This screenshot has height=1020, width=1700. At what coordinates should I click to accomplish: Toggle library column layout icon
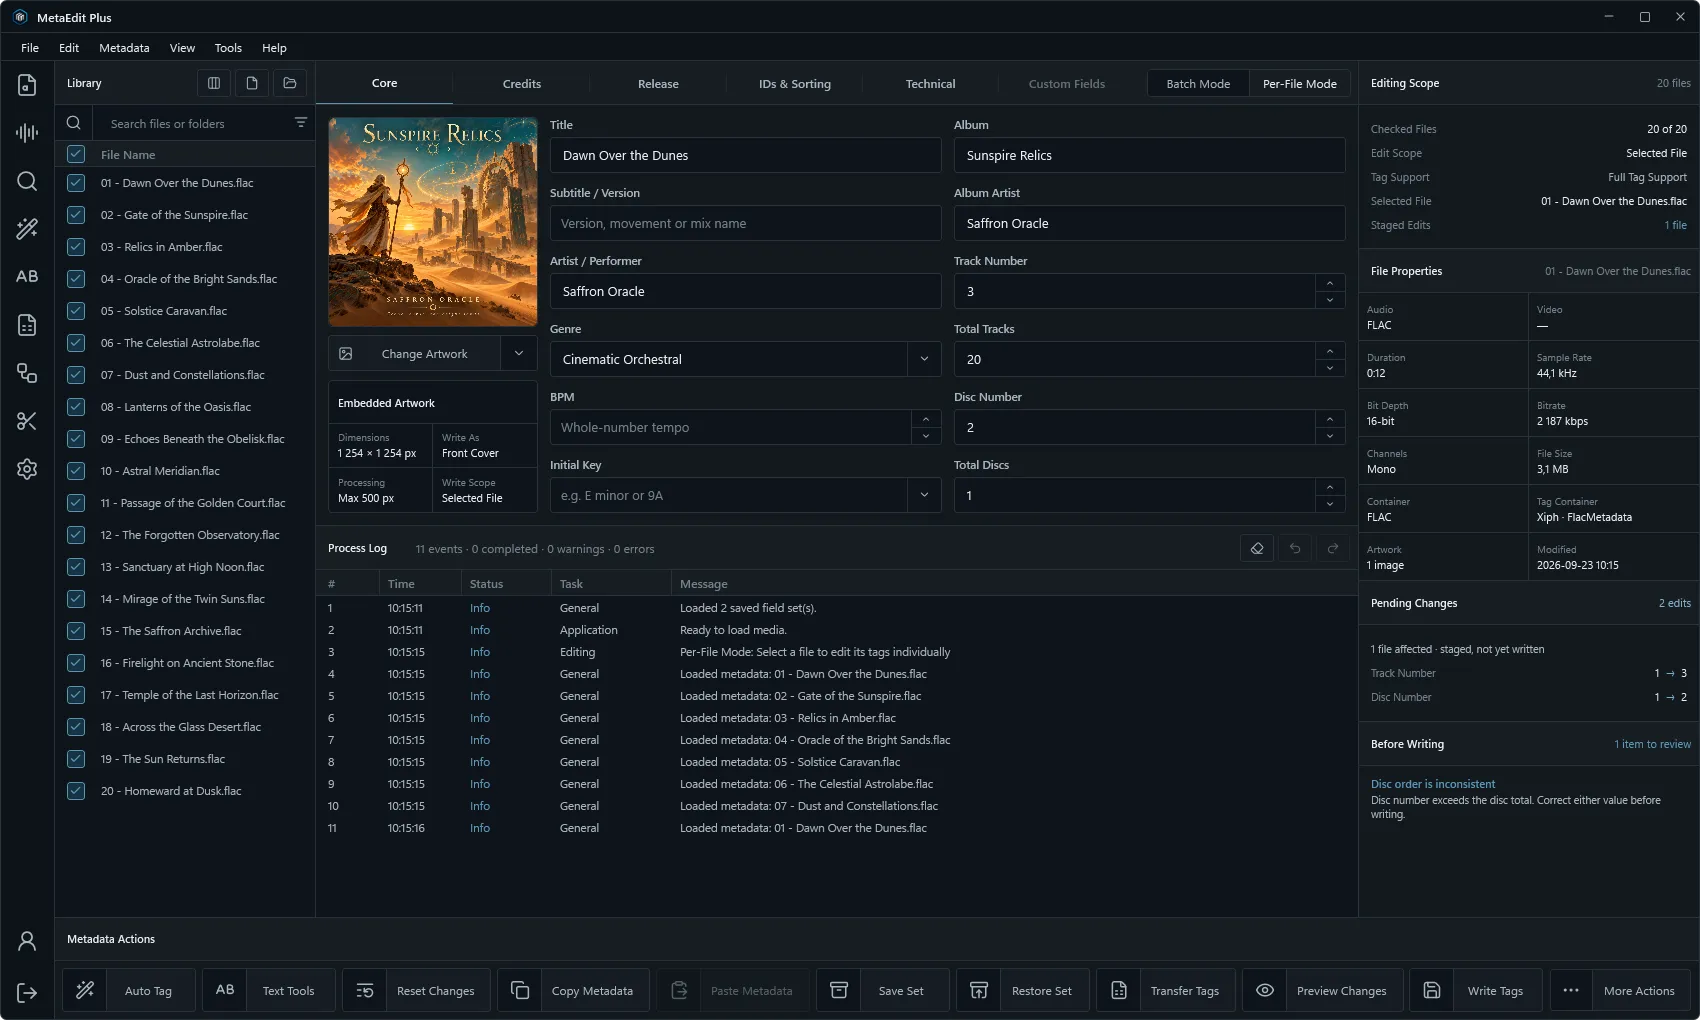pyautogui.click(x=214, y=83)
